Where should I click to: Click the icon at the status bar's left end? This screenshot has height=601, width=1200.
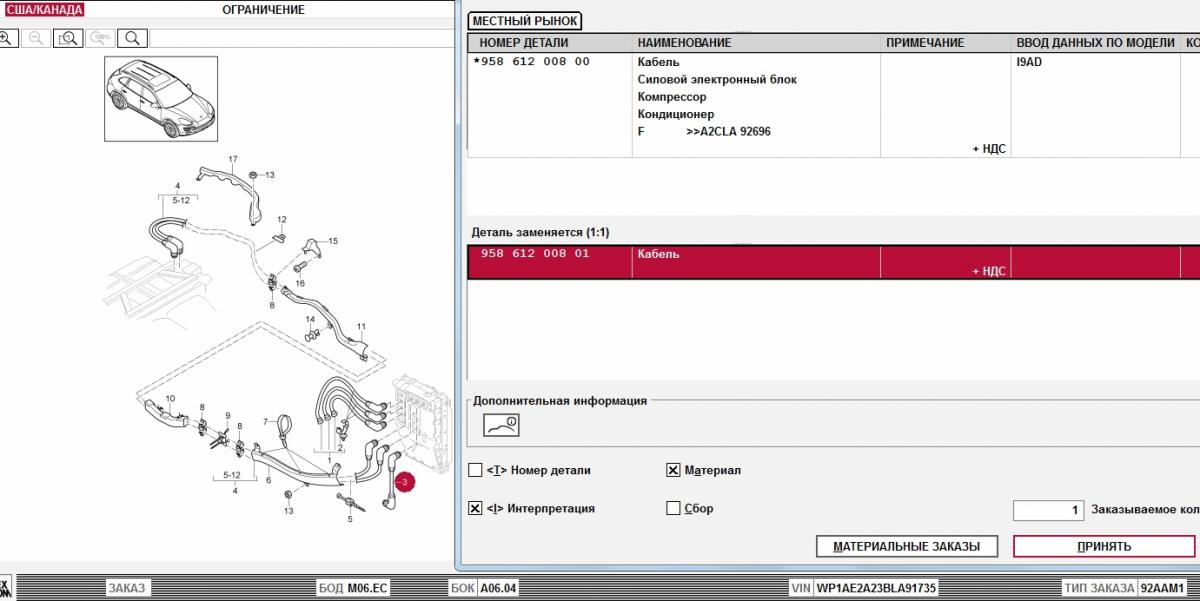pyautogui.click(x=5, y=587)
